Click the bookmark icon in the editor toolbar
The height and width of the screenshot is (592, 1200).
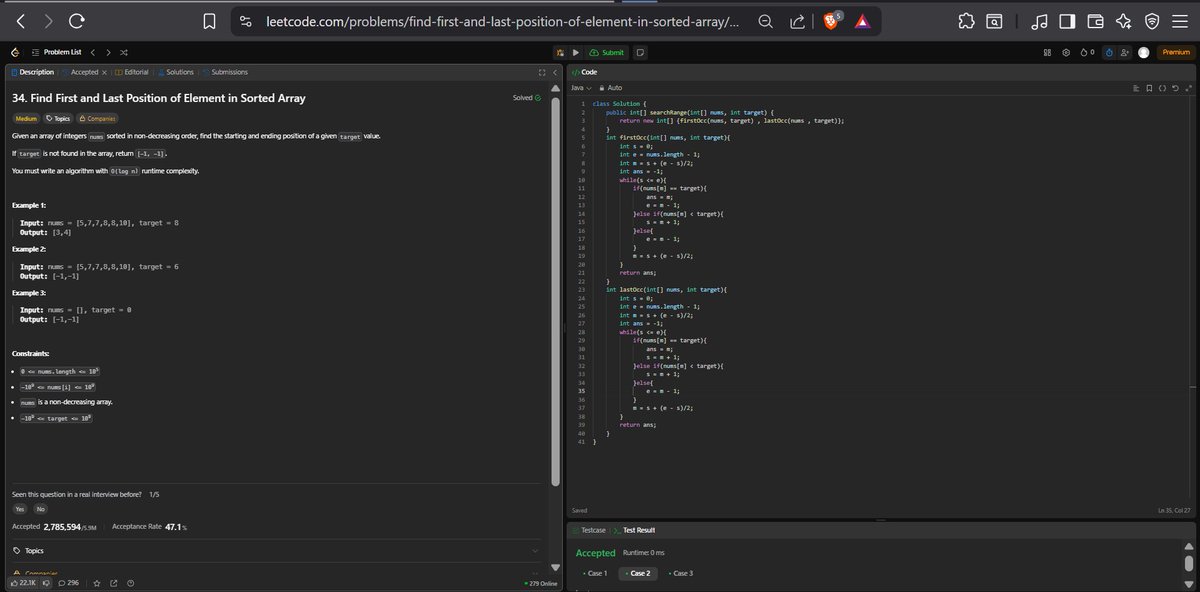pos(1149,88)
